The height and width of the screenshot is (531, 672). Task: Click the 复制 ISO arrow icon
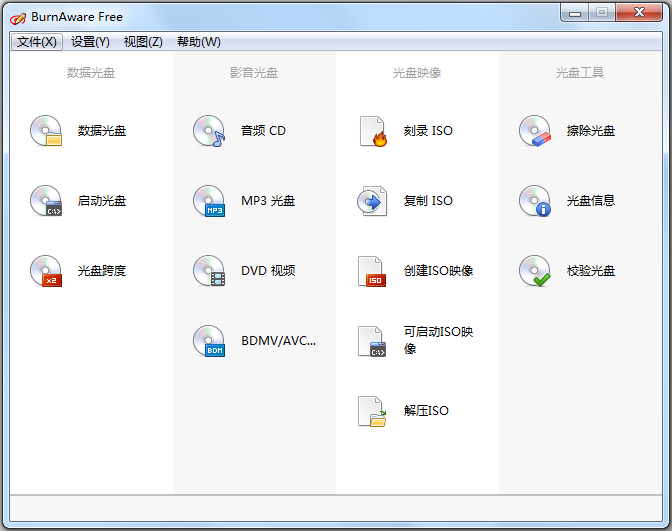point(372,201)
